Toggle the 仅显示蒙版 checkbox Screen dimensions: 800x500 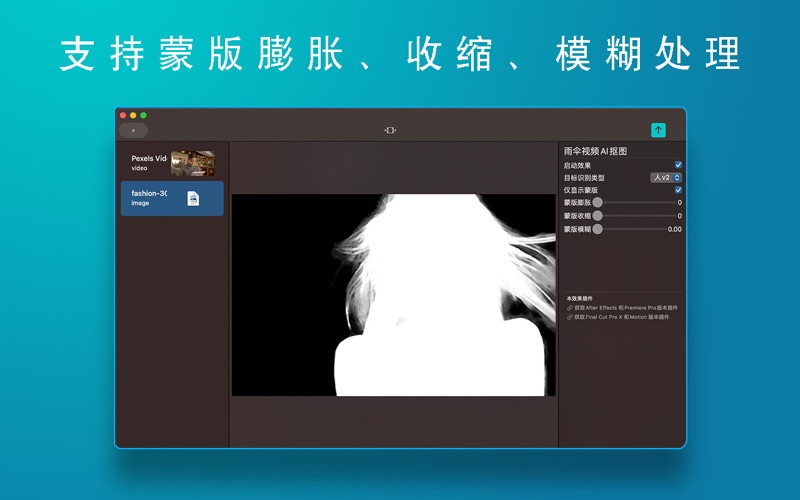click(678, 190)
